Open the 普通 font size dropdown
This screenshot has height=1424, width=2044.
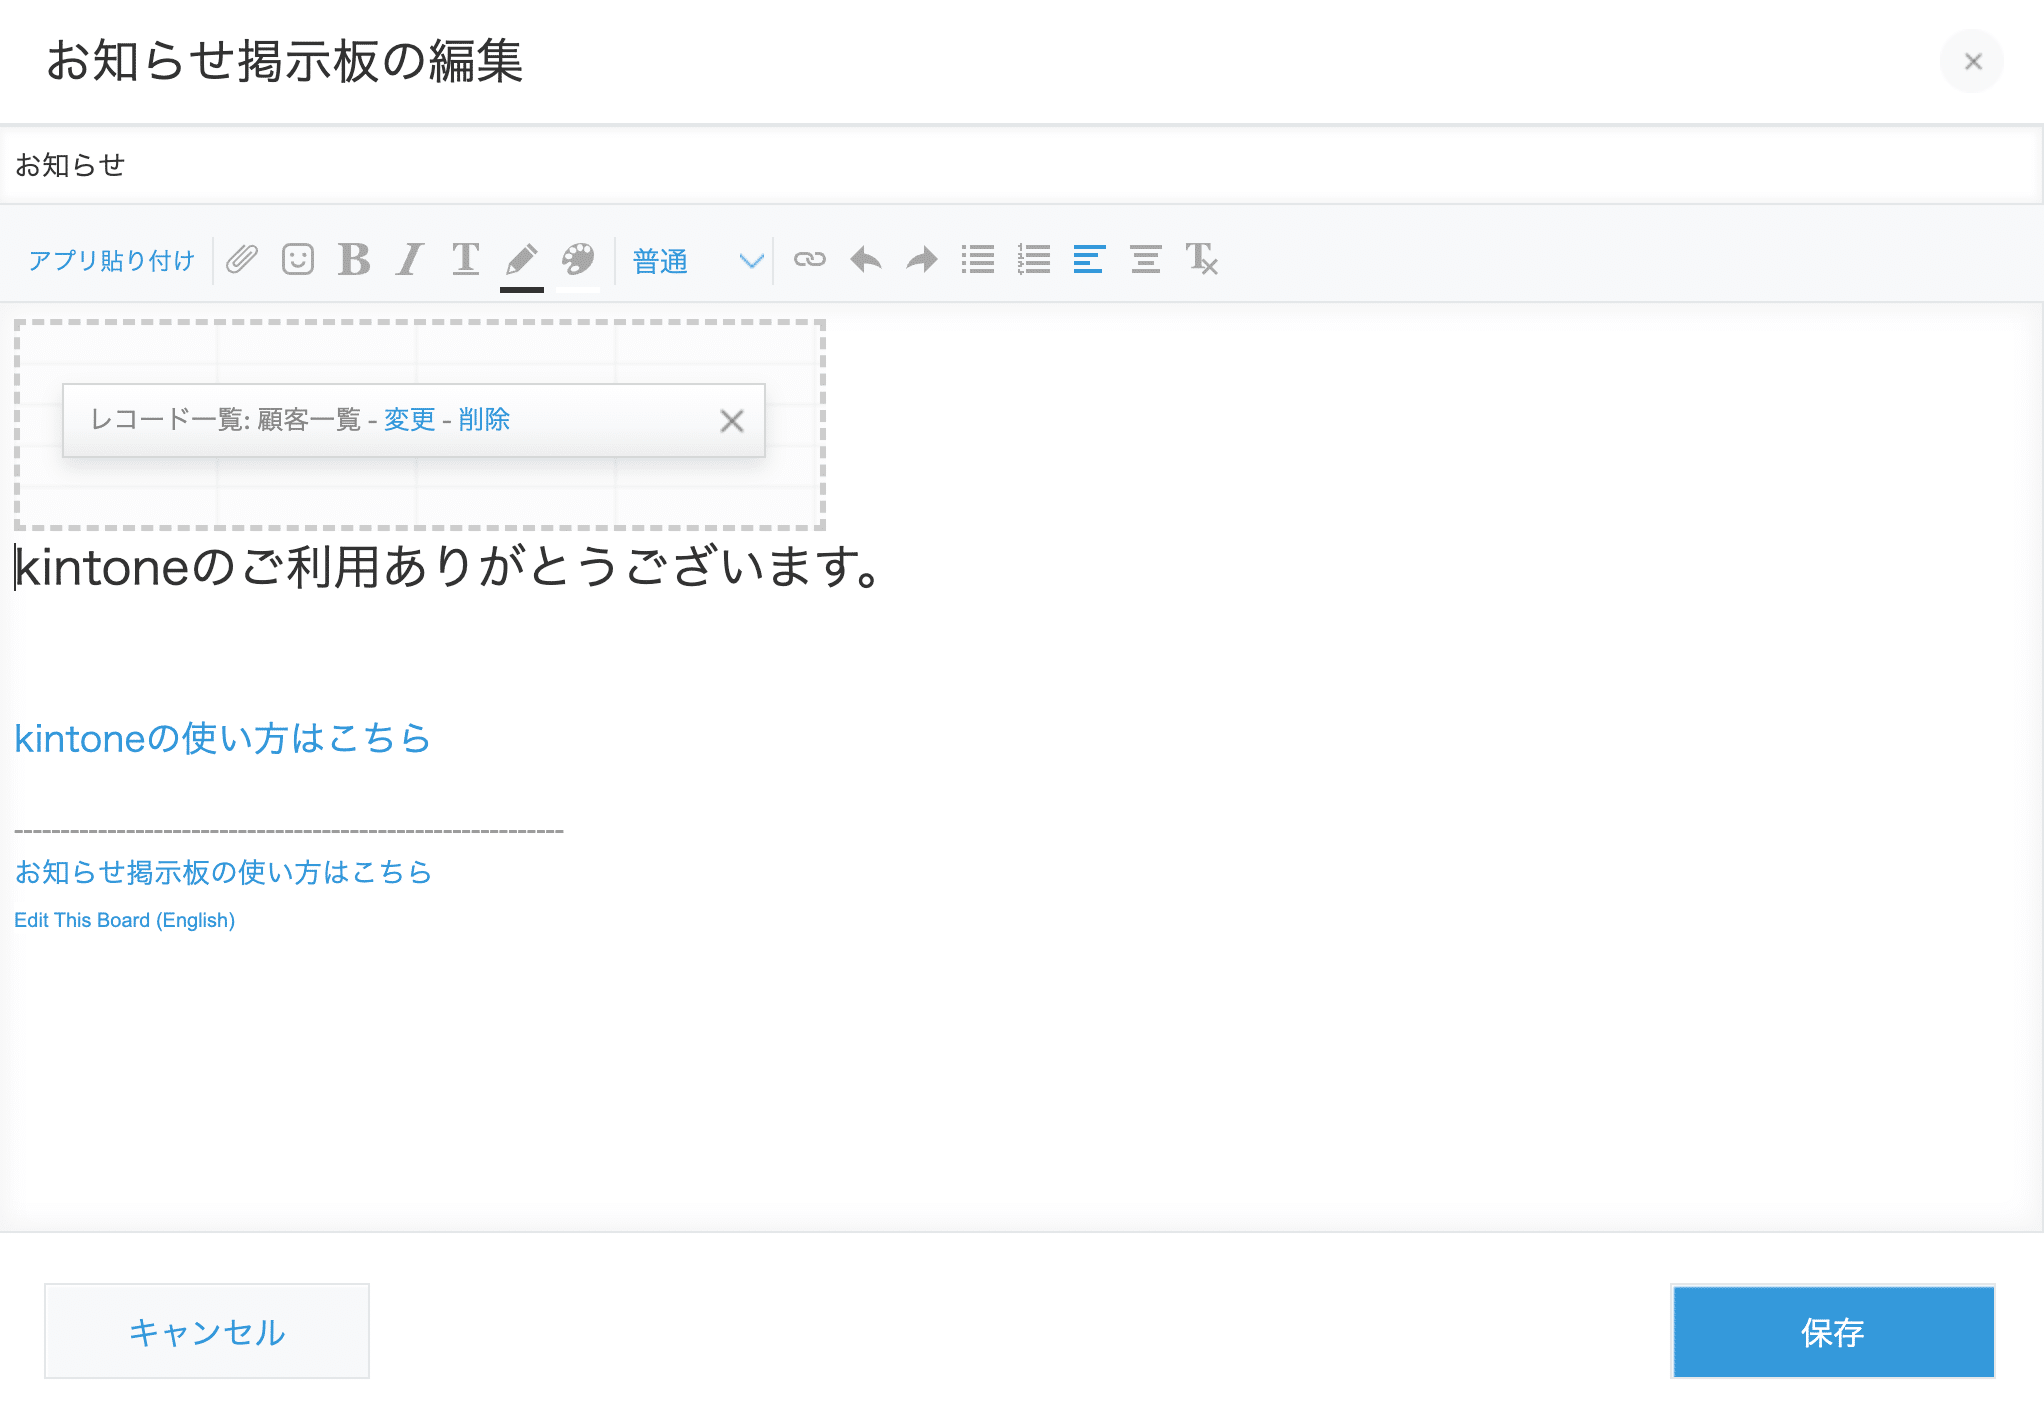click(698, 261)
